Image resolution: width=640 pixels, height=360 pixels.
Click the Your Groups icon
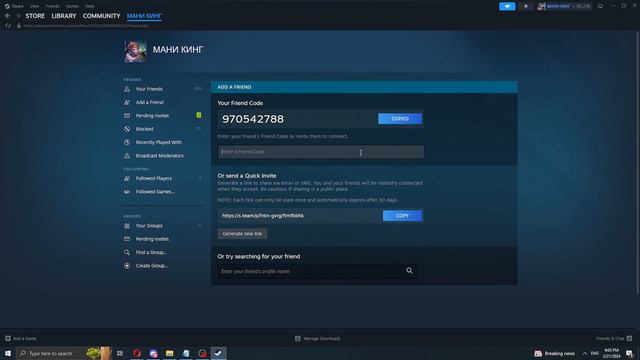pyautogui.click(x=127, y=226)
